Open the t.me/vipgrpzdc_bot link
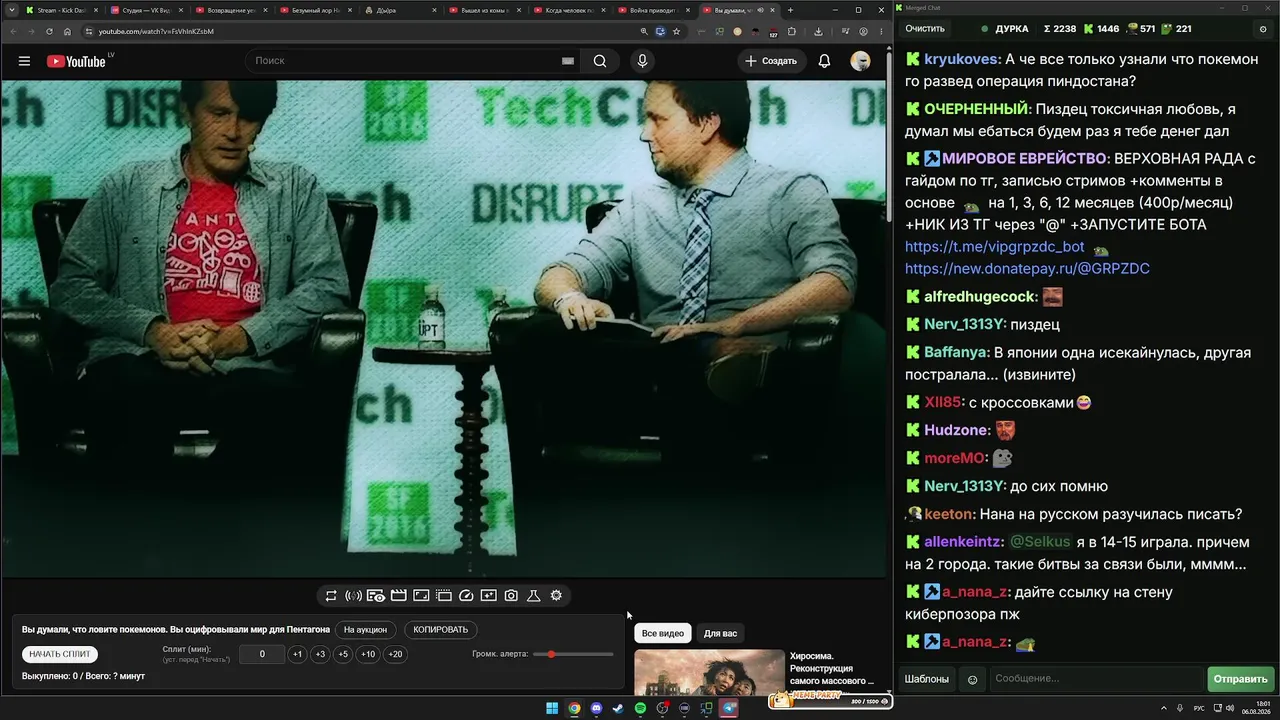The width and height of the screenshot is (1280, 720). [x=995, y=247]
